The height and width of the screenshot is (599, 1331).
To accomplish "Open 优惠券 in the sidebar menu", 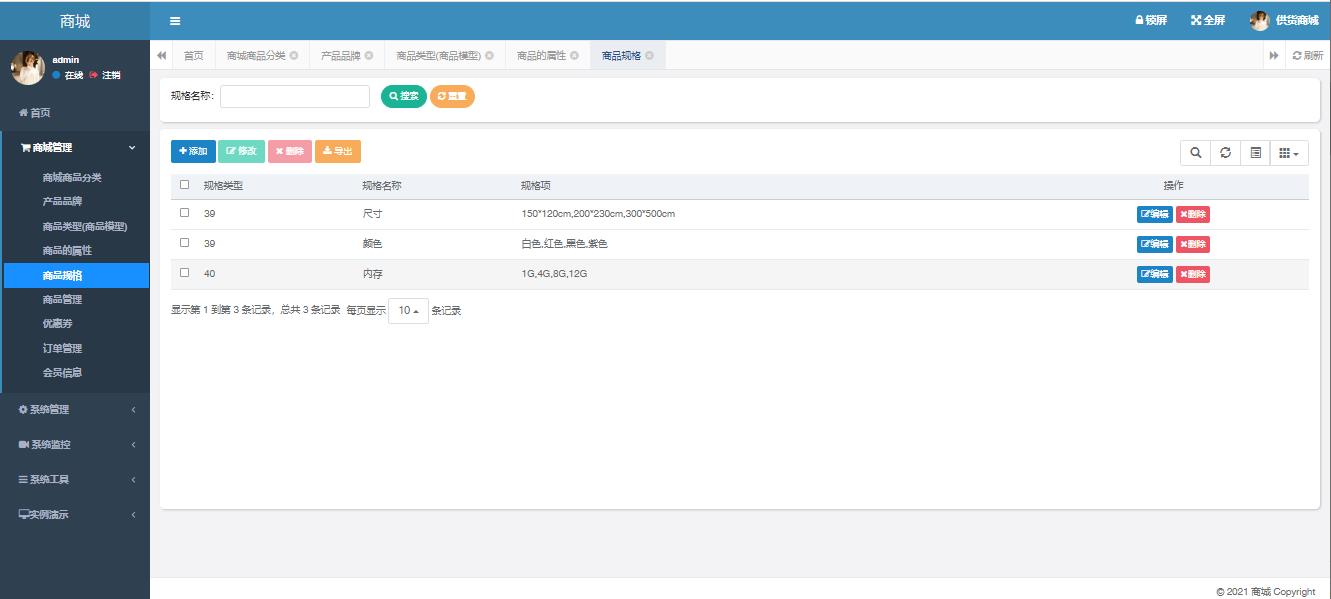I will pyautogui.click(x=58, y=324).
